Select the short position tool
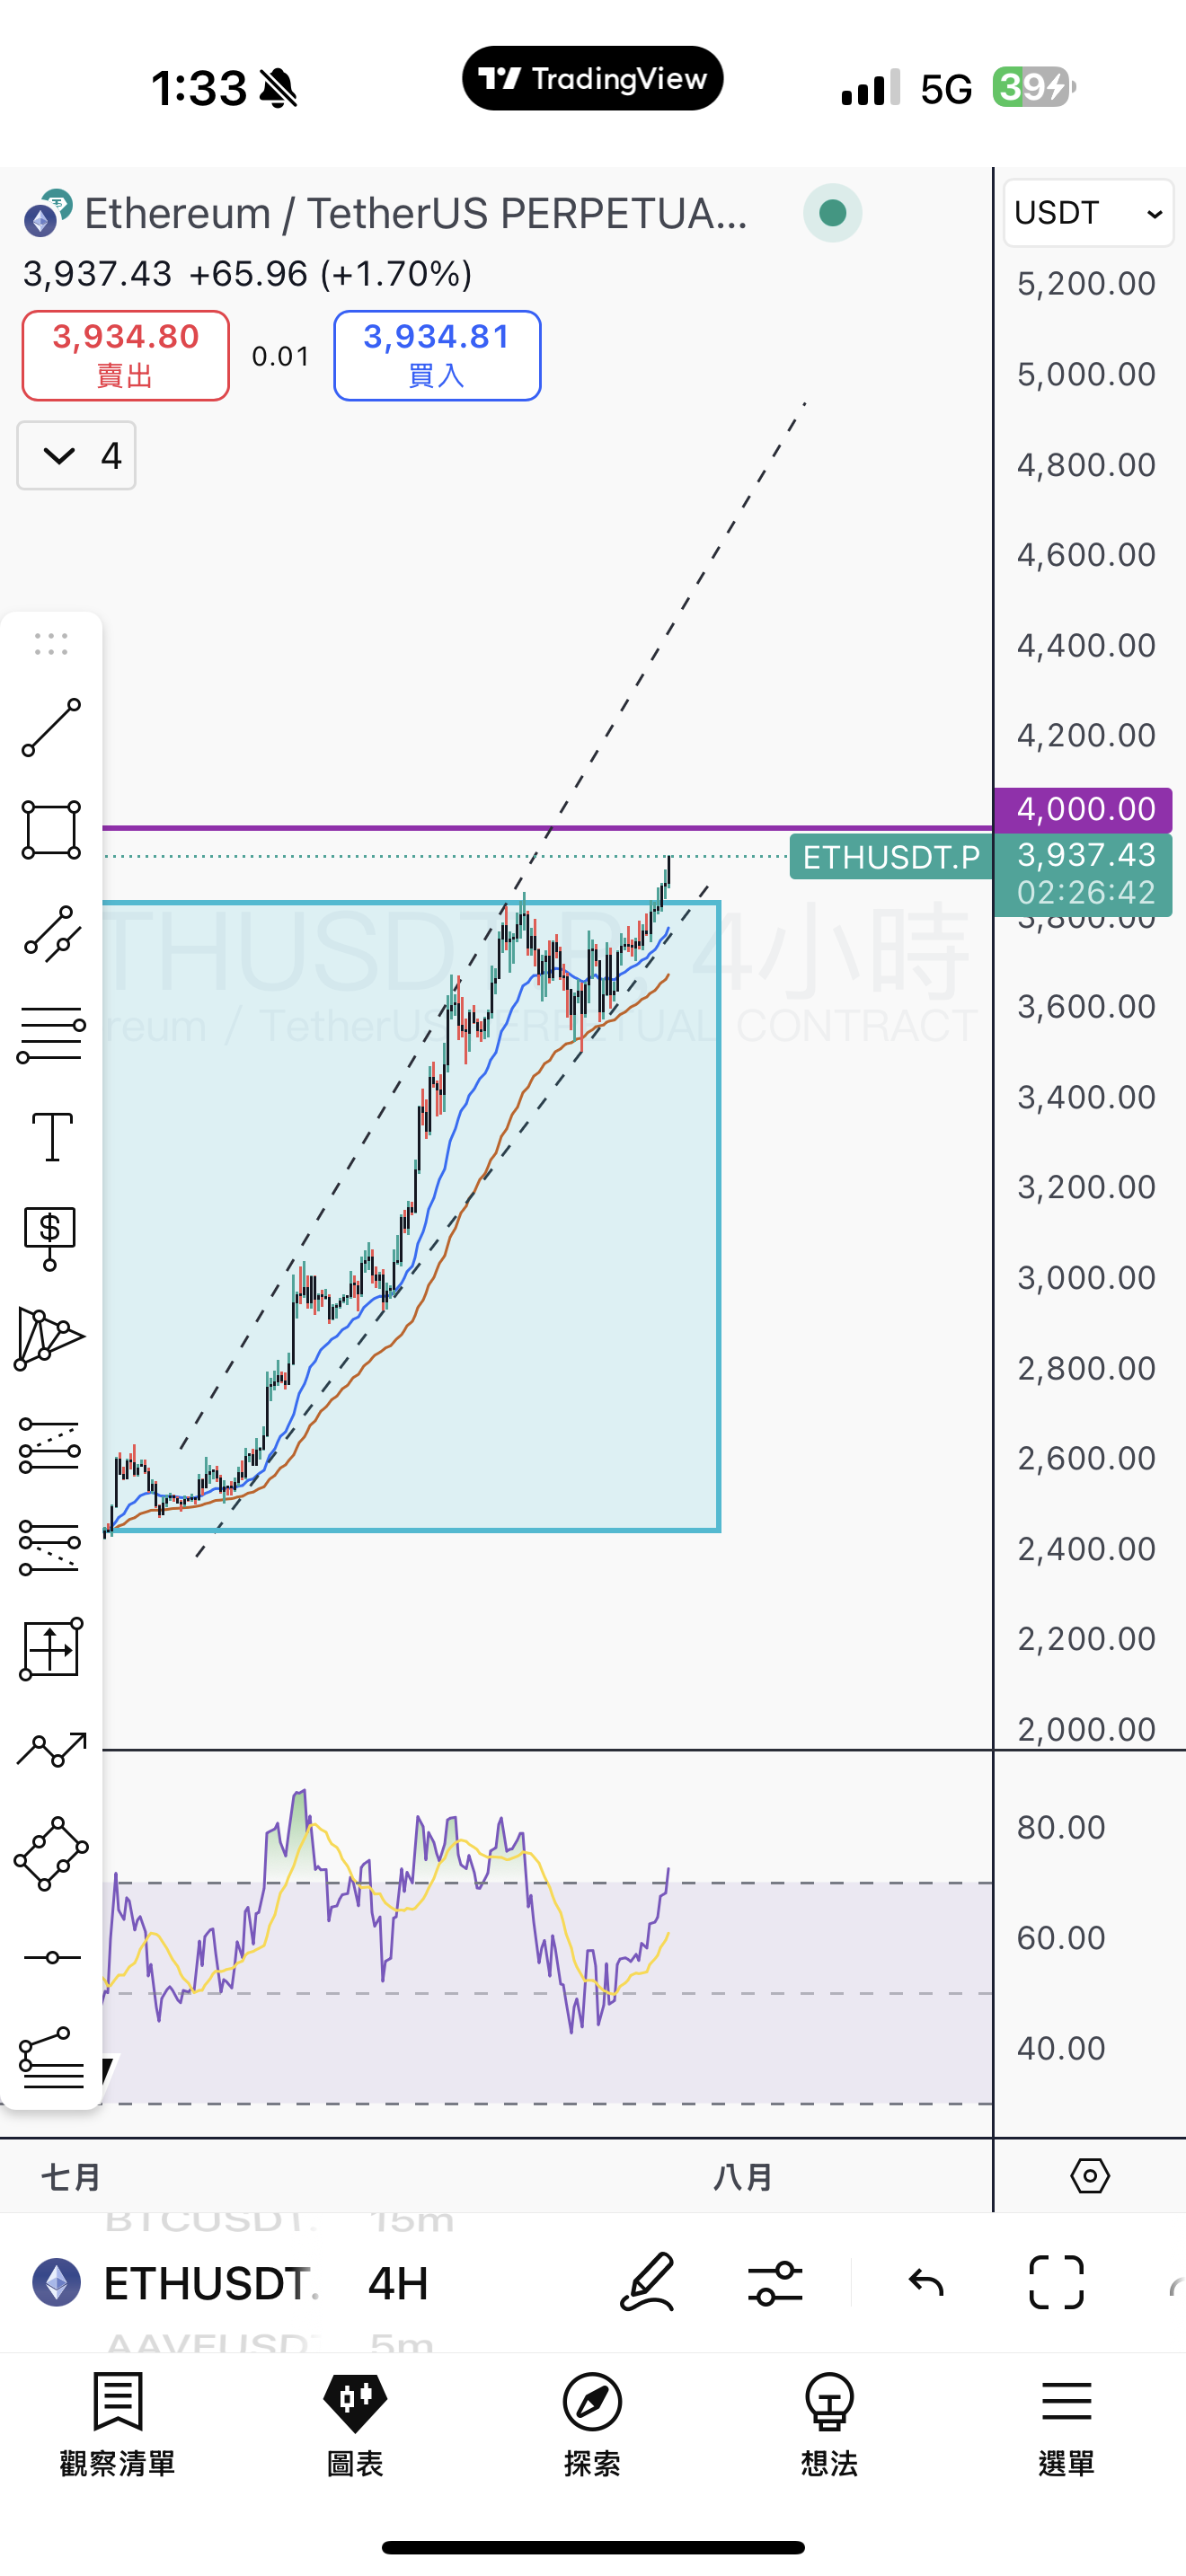This screenshot has height=2576, width=1186. click(x=50, y=1548)
